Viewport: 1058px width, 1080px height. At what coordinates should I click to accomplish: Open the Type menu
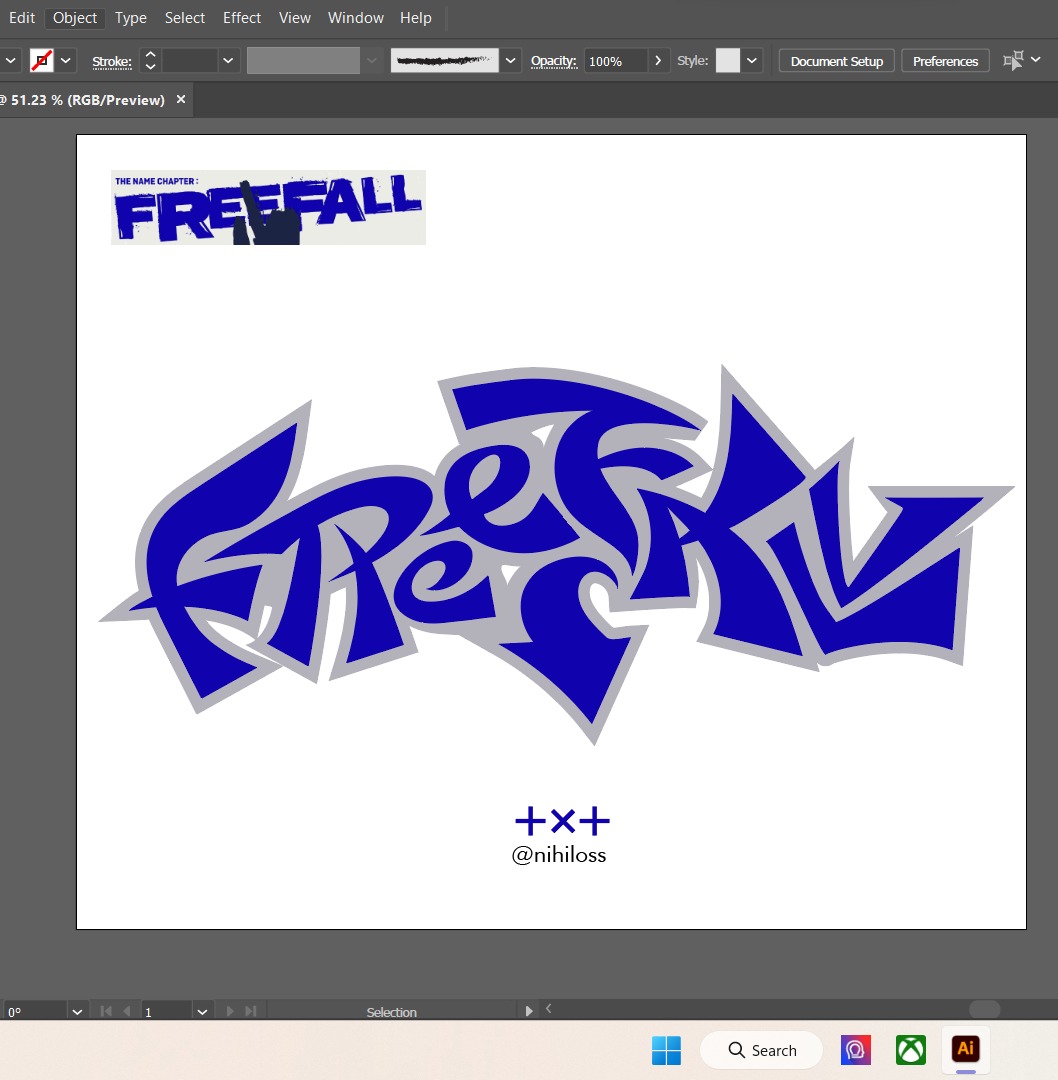[131, 18]
